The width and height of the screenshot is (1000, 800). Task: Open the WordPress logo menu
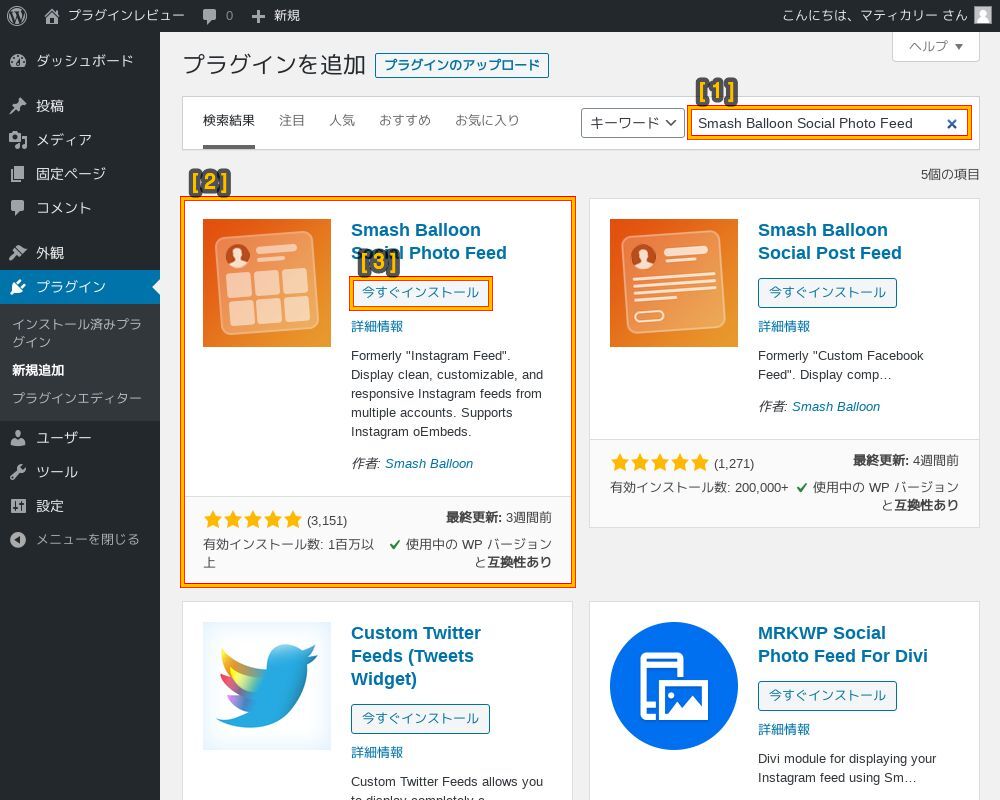point(17,16)
